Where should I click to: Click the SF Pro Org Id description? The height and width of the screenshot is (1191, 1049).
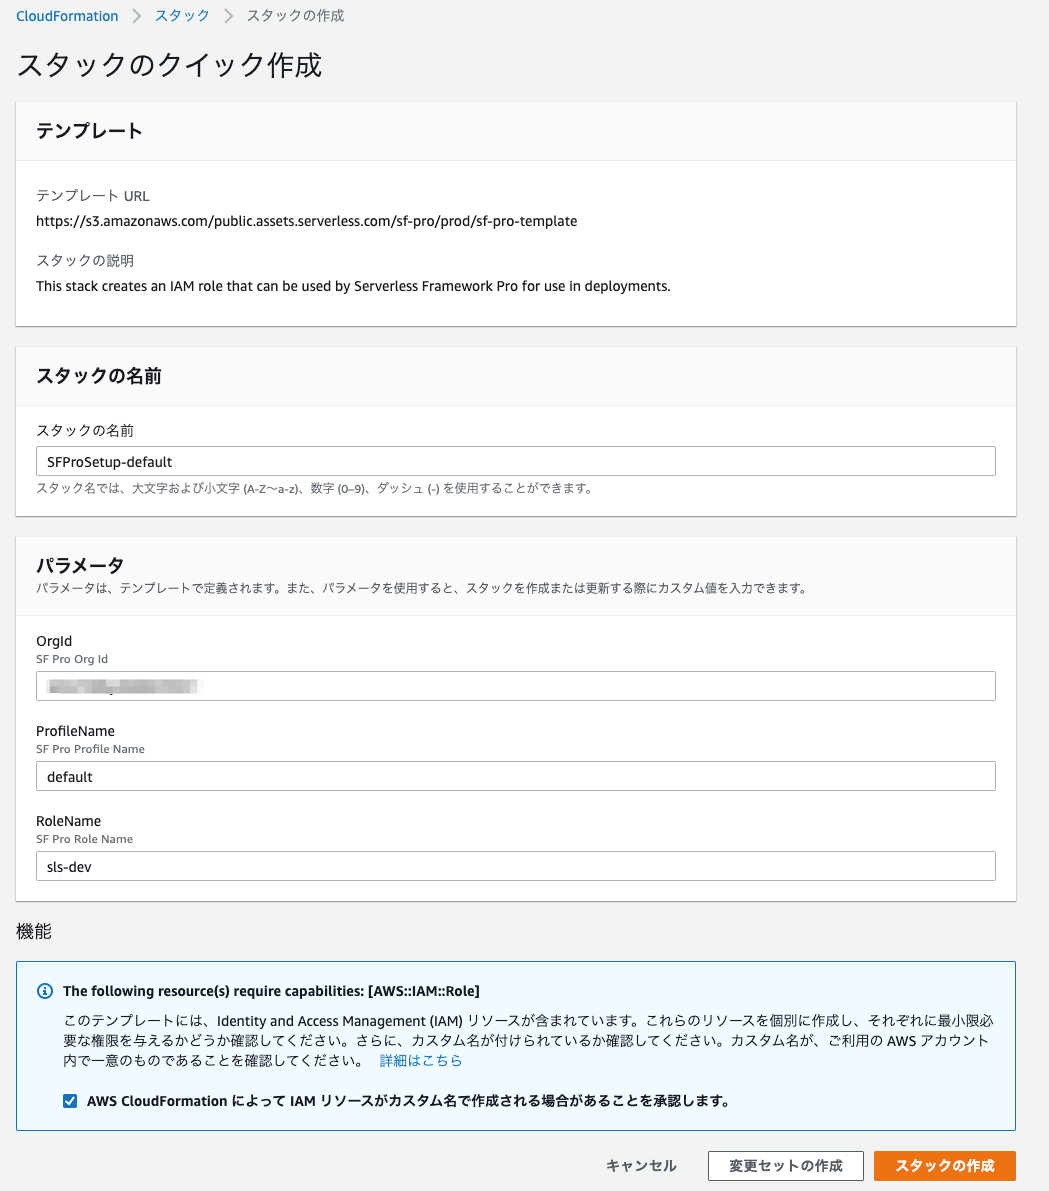pyautogui.click(x=72, y=659)
